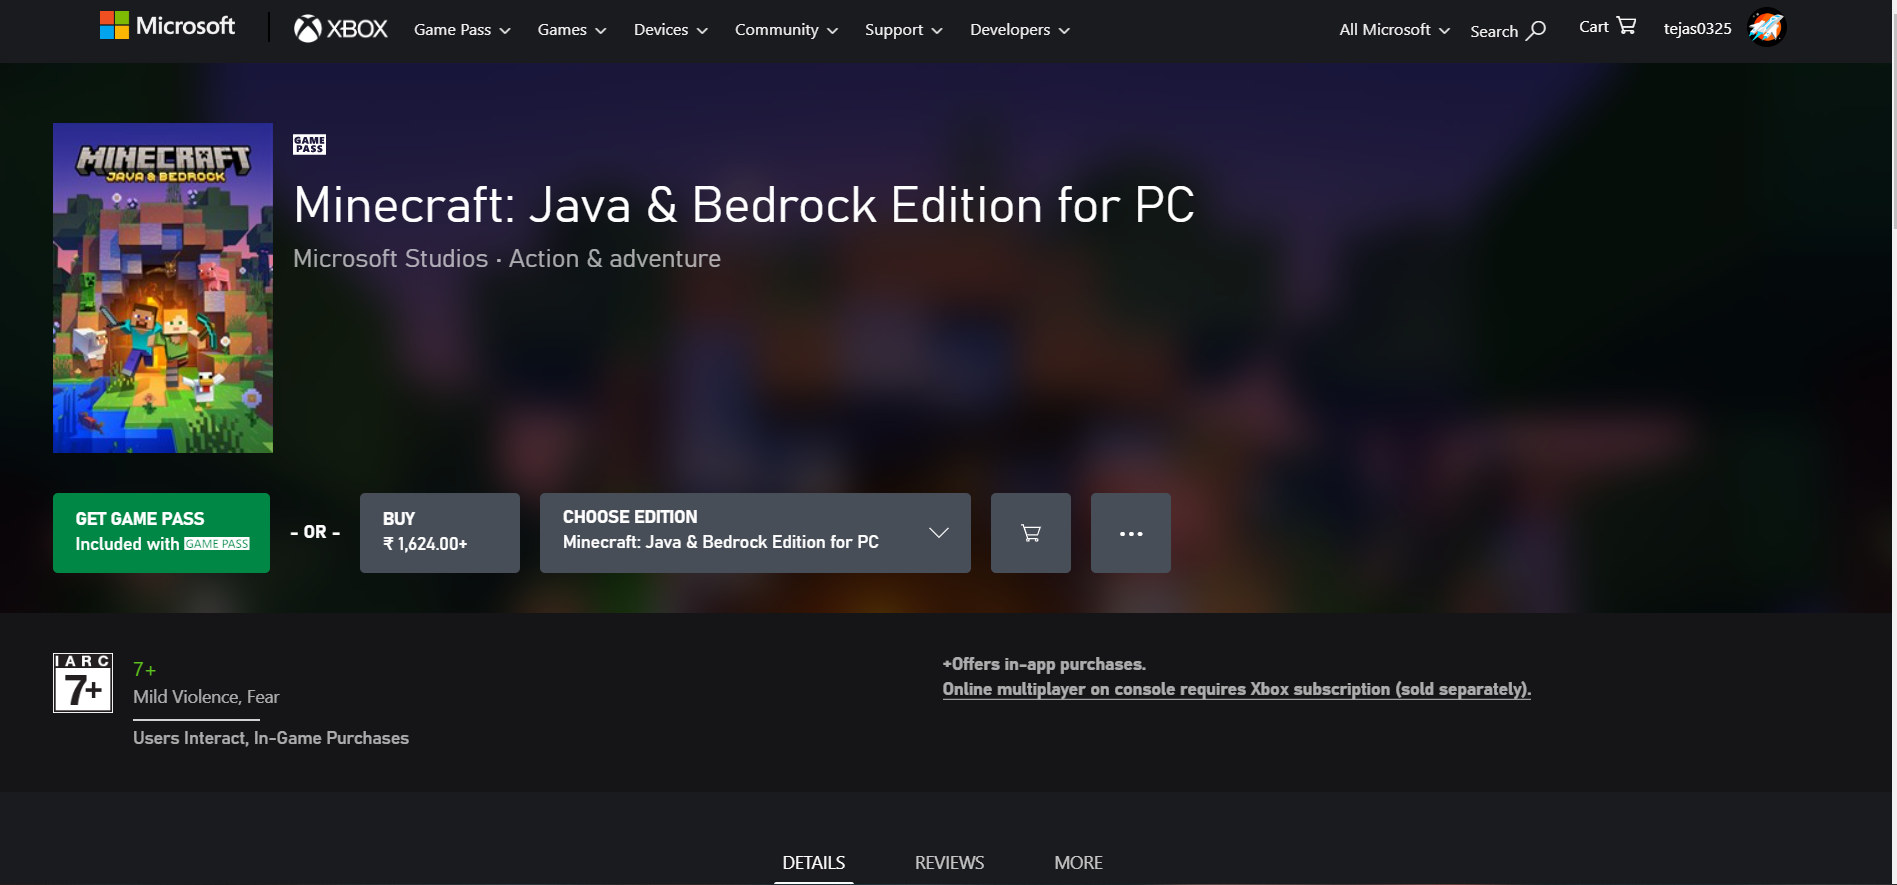Click the Action & adventure genre link

tap(615, 259)
